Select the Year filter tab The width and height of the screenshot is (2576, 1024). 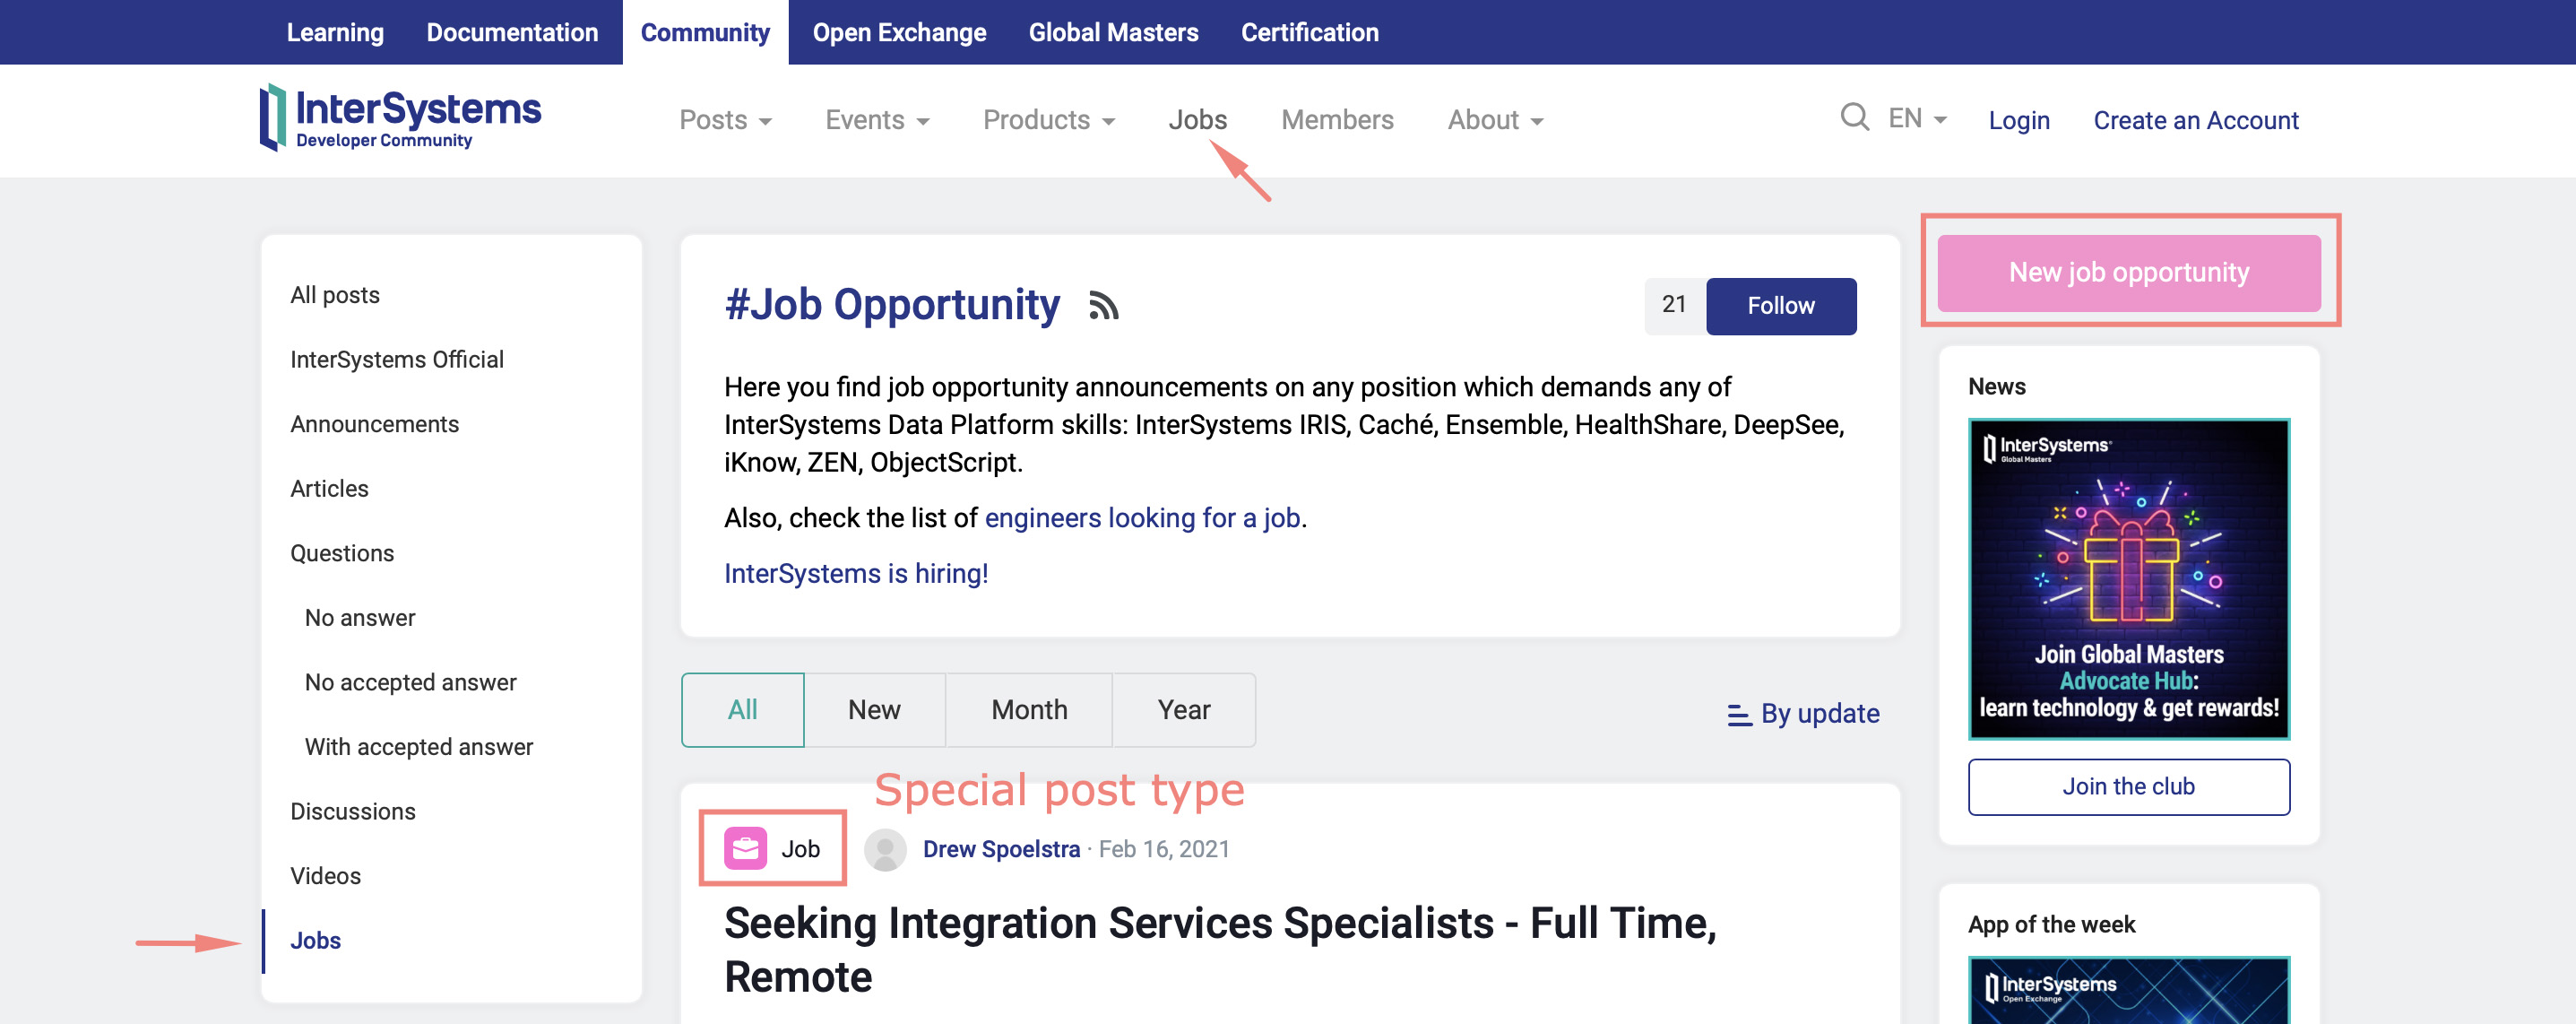tap(1184, 710)
